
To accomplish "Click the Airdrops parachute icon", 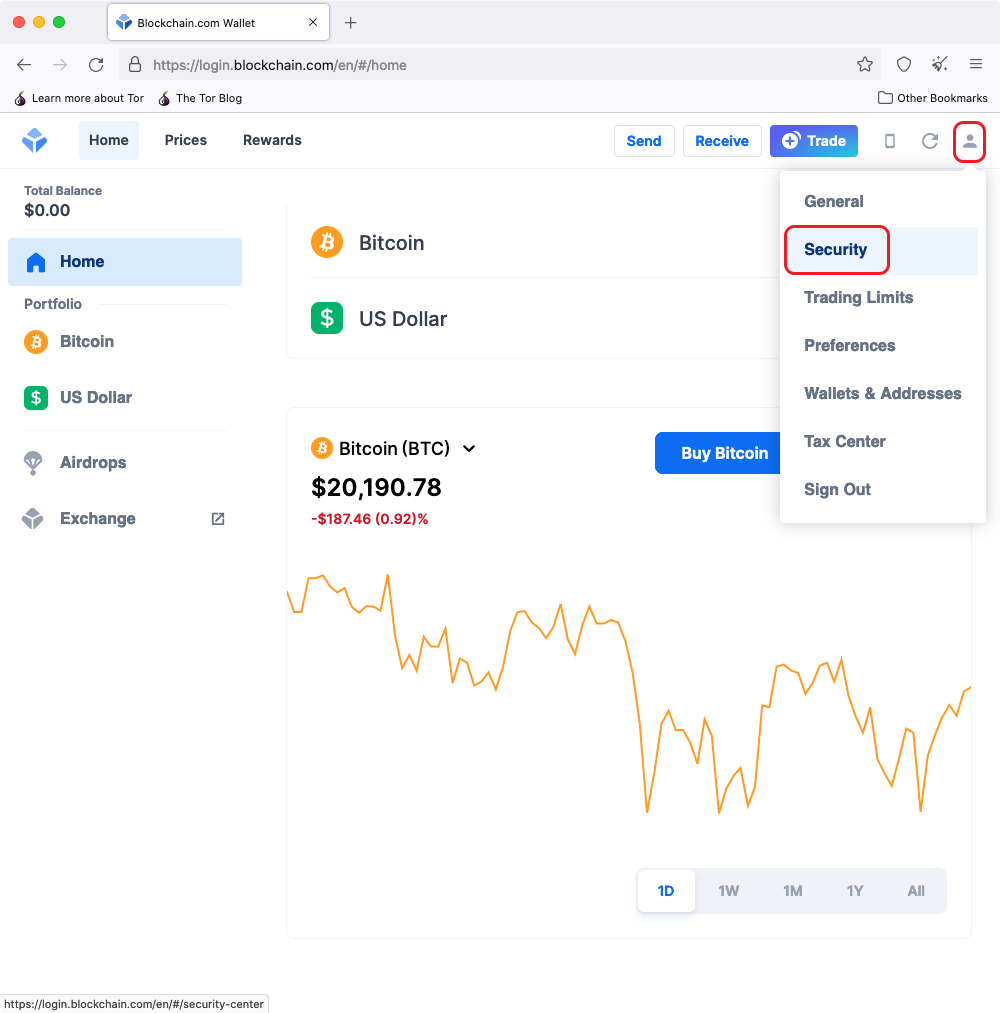I will pos(33,463).
